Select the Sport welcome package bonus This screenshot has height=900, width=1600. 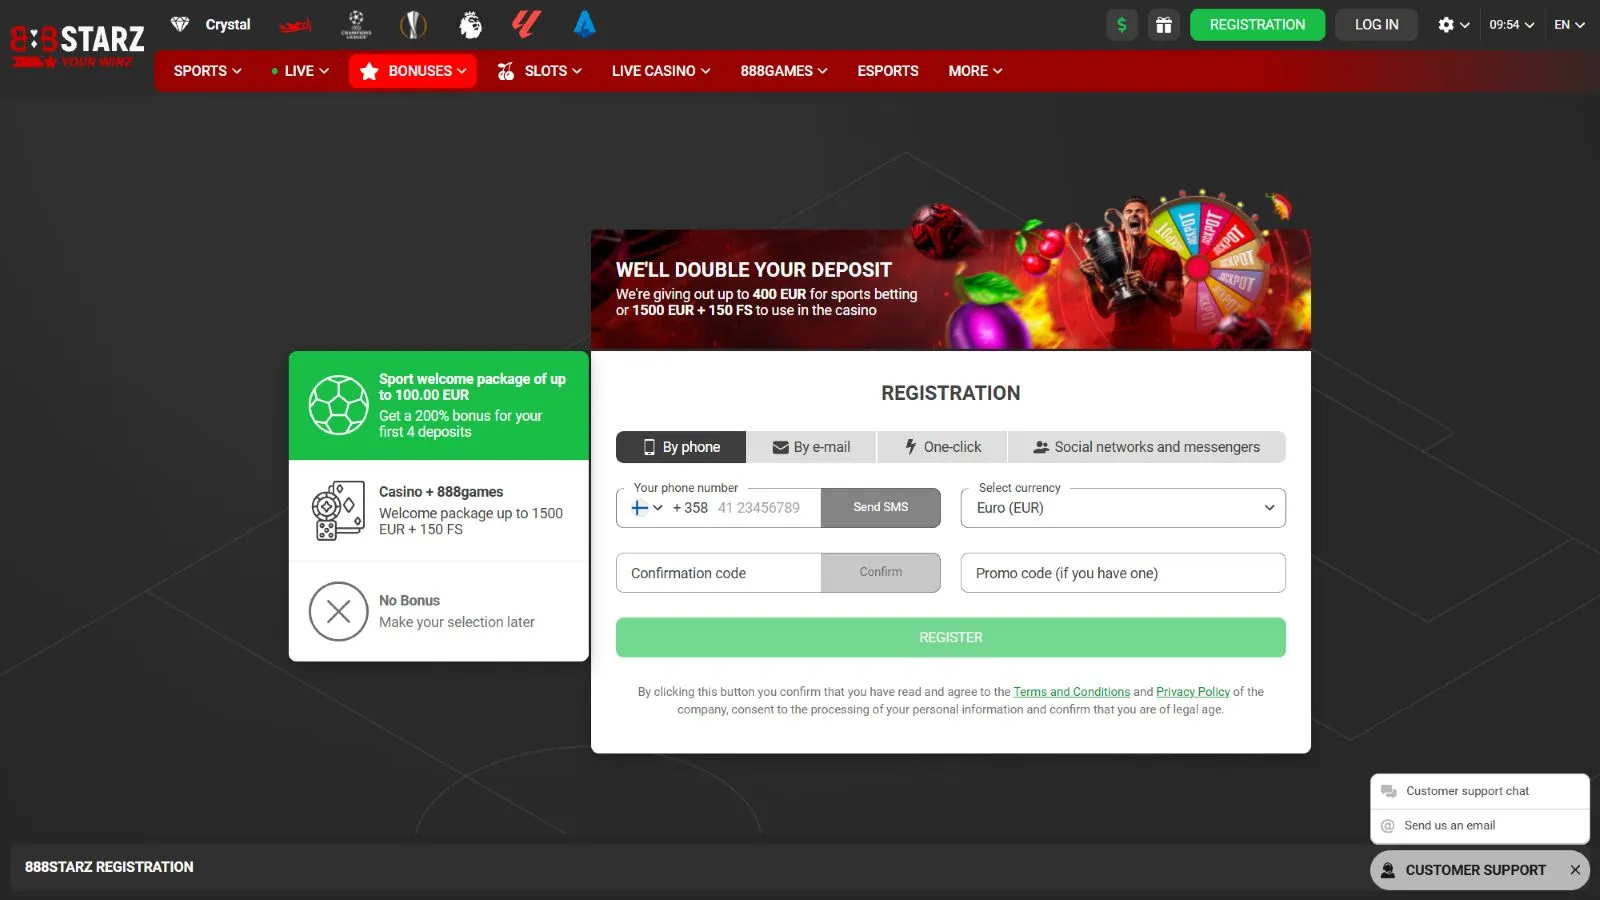438,405
